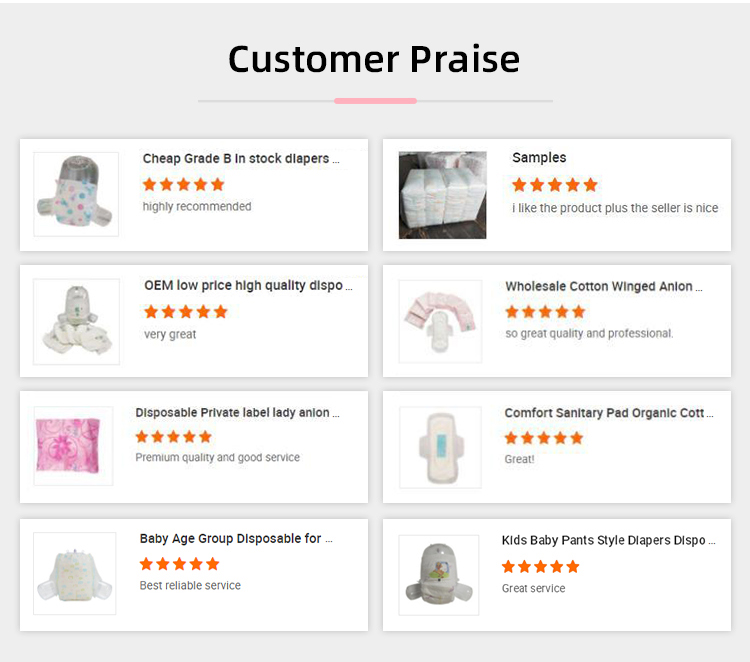Image resolution: width=750 pixels, height=662 pixels.
Task: Click the pink lady anion pad package
Action: click(73, 446)
